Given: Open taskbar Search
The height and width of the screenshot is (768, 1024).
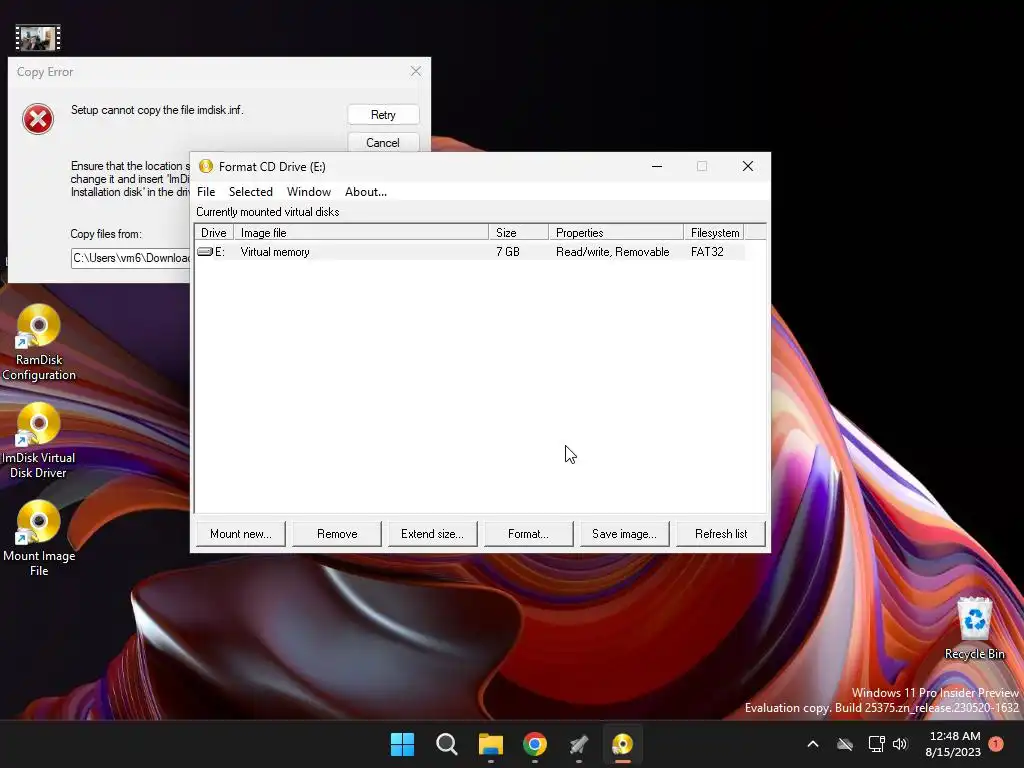Looking at the screenshot, I should click(447, 744).
